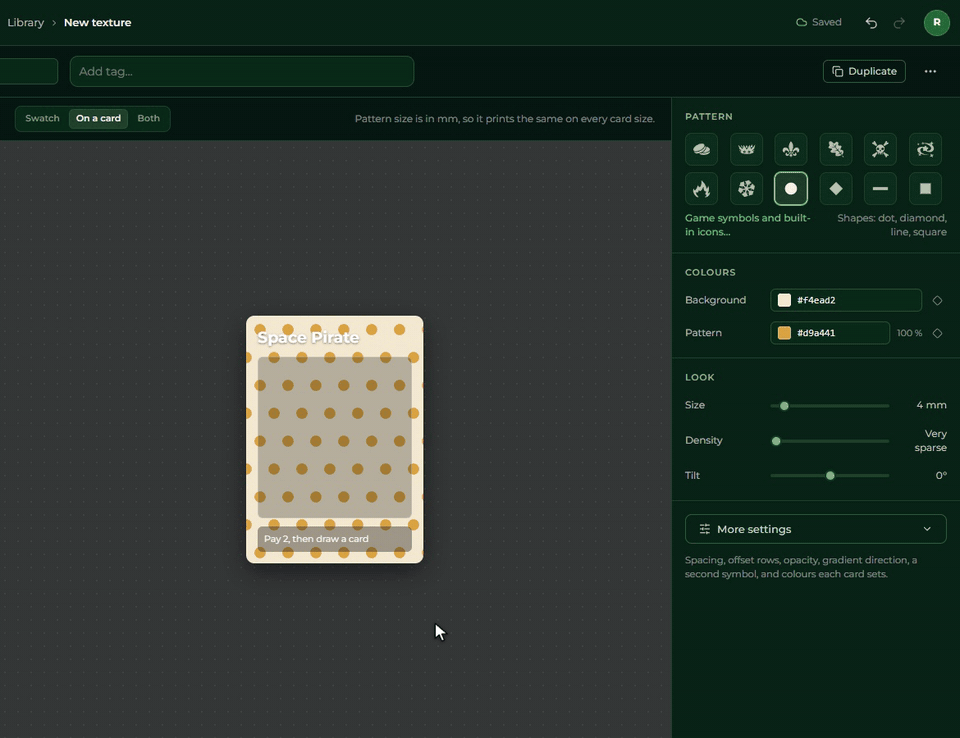Expand the More settings section
This screenshot has width=960, height=738.
(816, 529)
